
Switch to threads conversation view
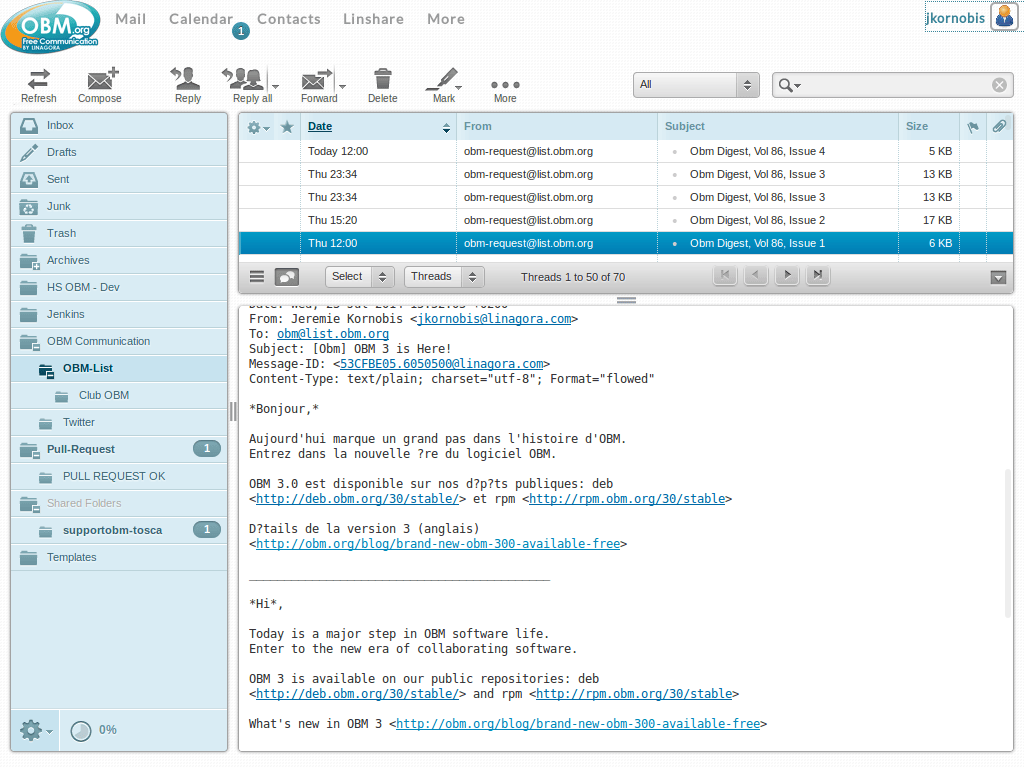tap(287, 277)
